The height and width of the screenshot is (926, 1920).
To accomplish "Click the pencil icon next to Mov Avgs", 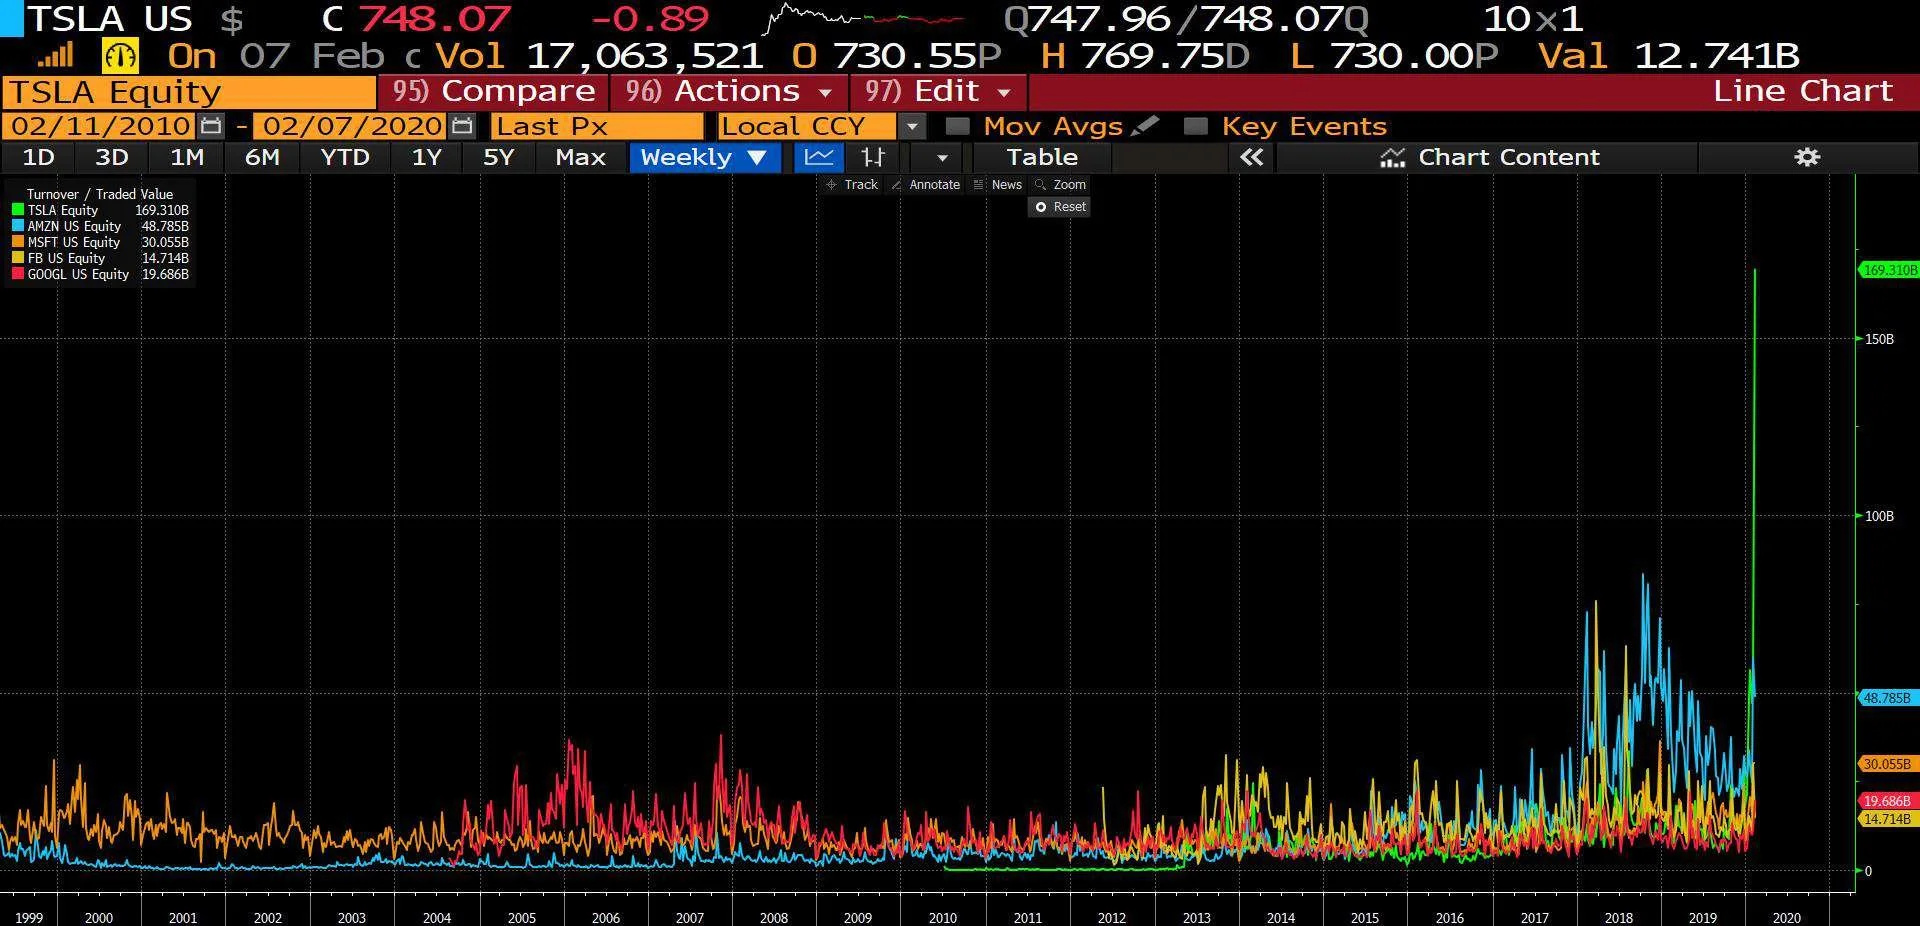I will tap(1146, 126).
